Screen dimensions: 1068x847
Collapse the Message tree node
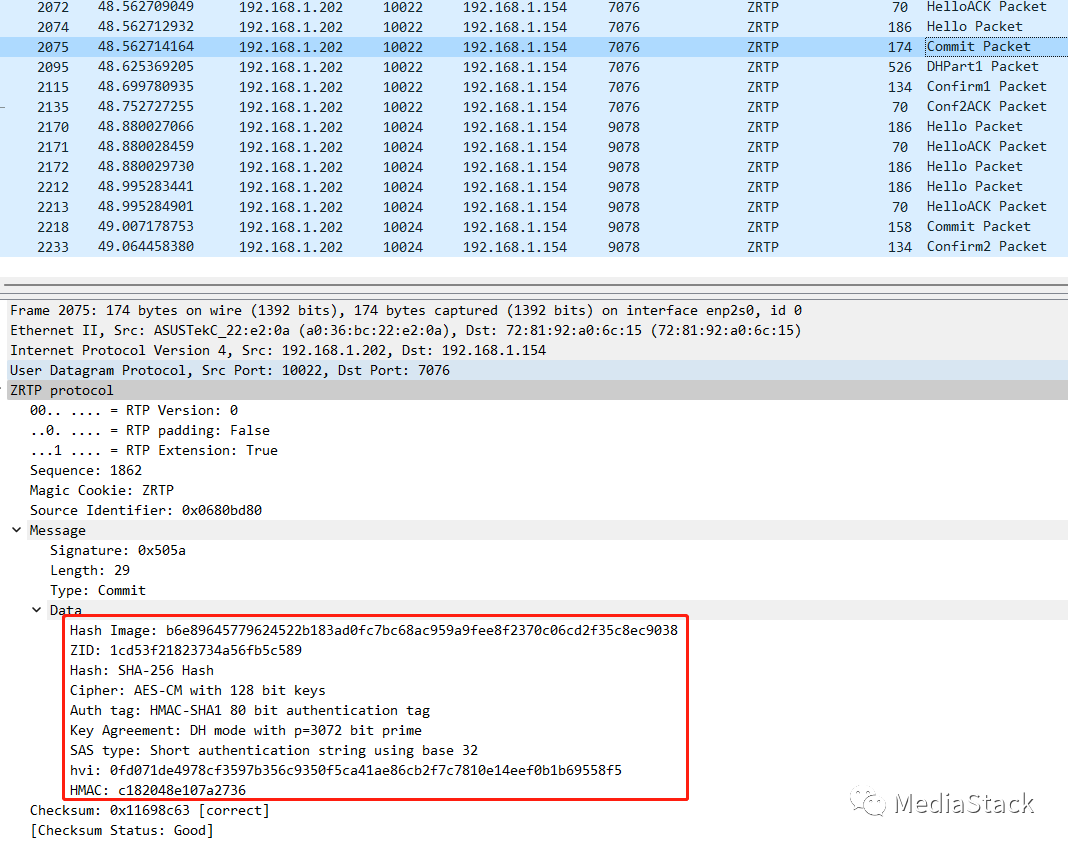[x=16, y=530]
